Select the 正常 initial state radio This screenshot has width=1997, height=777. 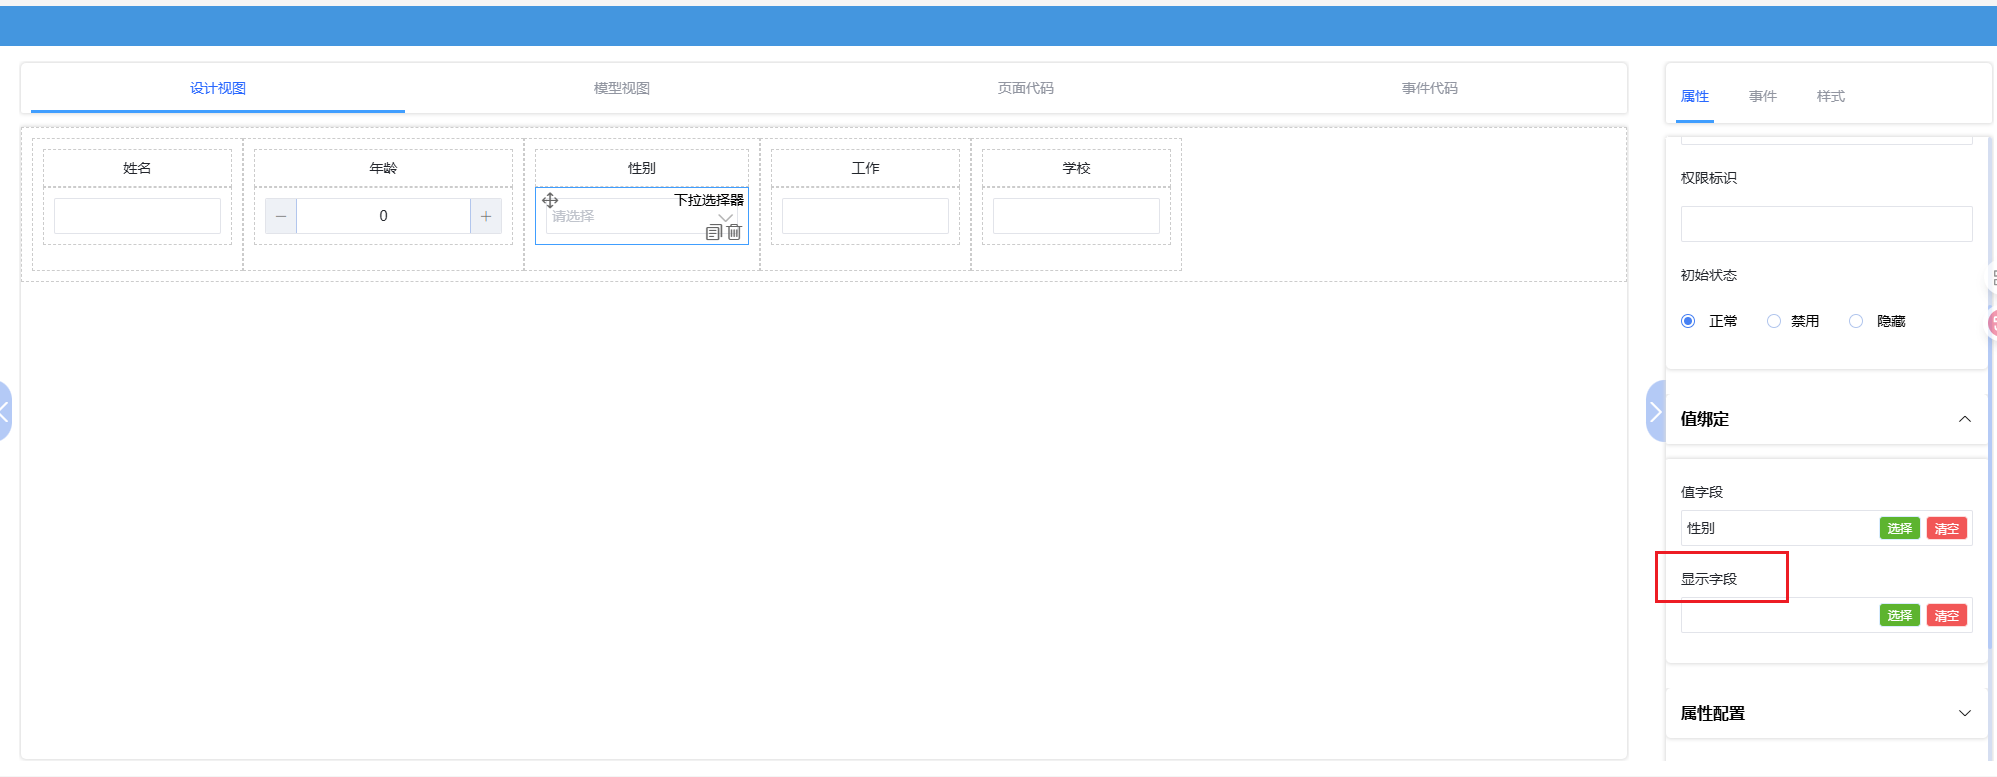click(1688, 321)
